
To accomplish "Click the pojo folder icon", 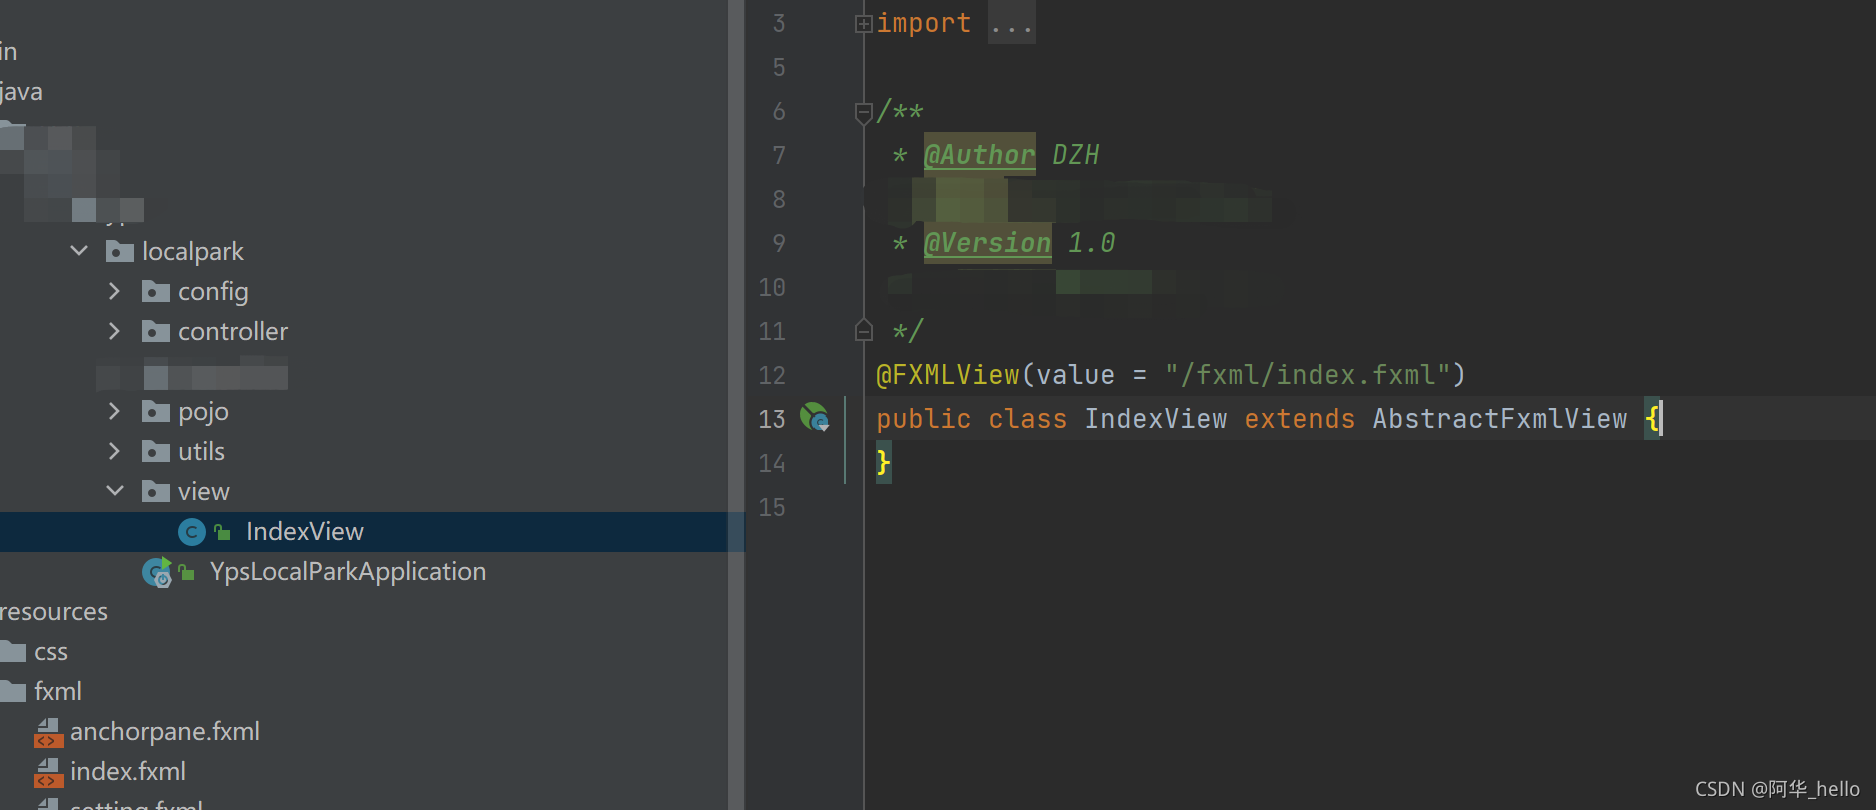I will [155, 411].
